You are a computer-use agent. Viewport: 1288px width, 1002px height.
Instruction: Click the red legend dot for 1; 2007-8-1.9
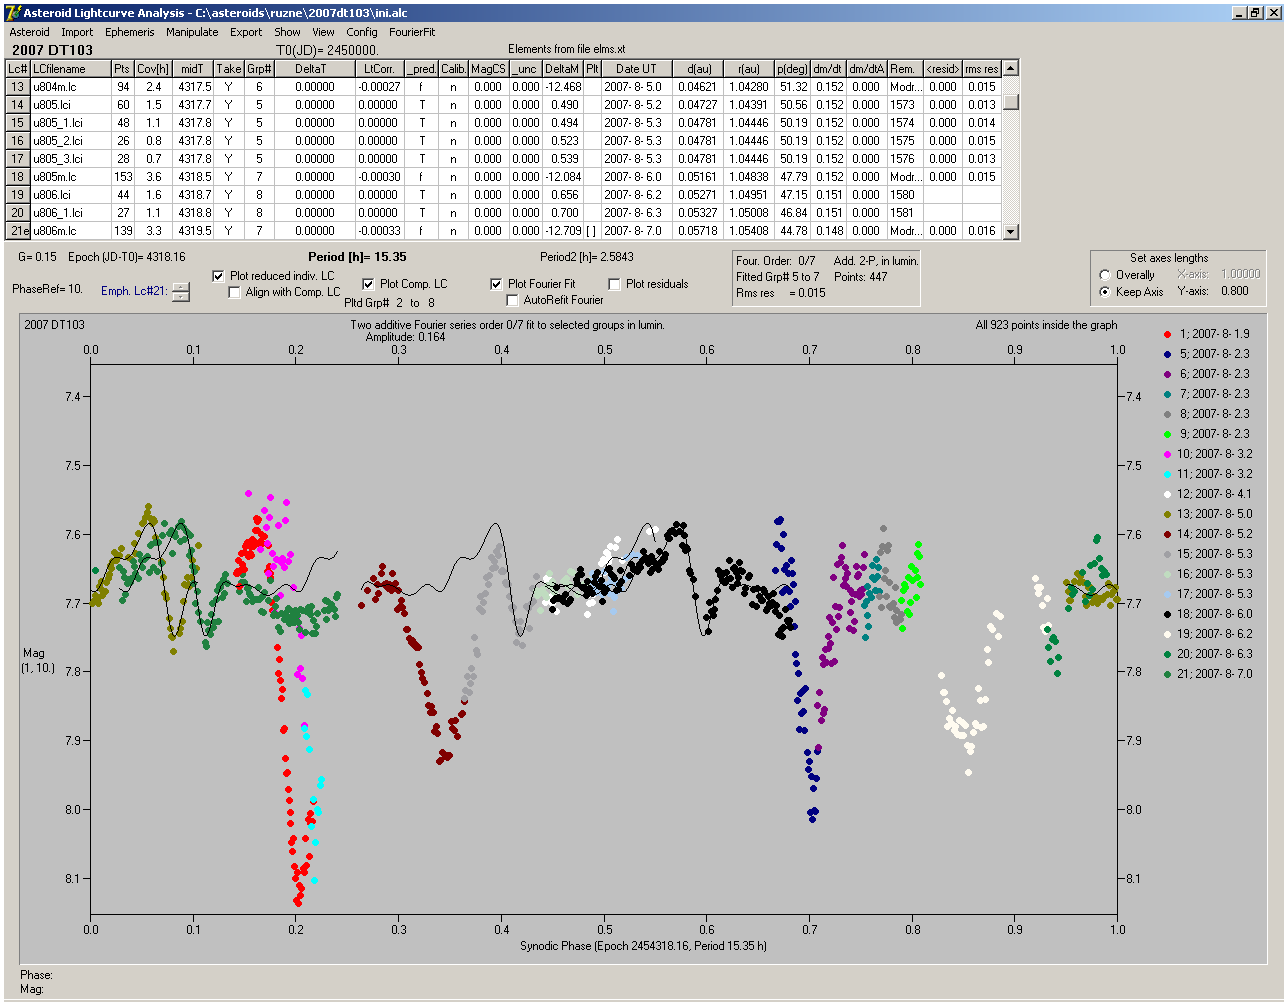point(1168,334)
